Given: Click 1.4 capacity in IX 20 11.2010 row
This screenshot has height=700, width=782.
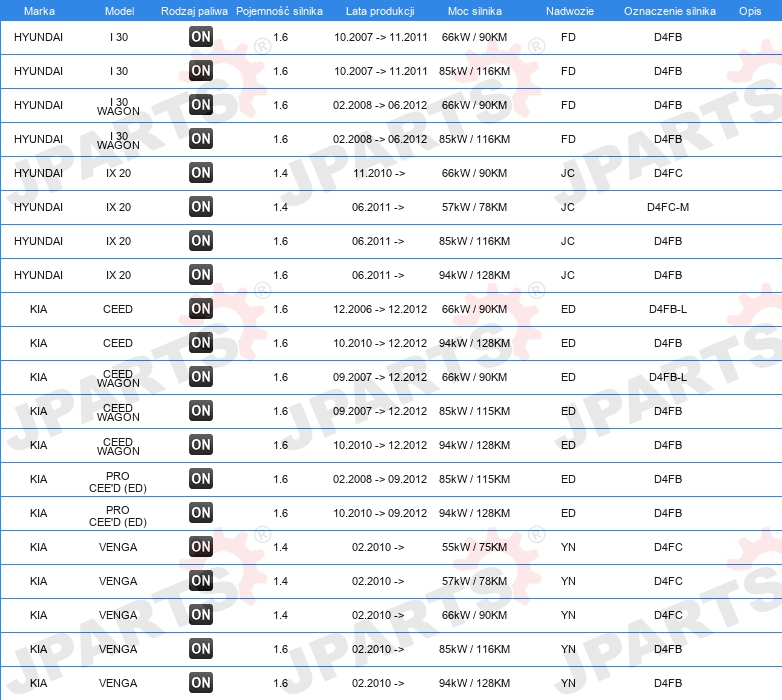Looking at the screenshot, I should (x=280, y=173).
